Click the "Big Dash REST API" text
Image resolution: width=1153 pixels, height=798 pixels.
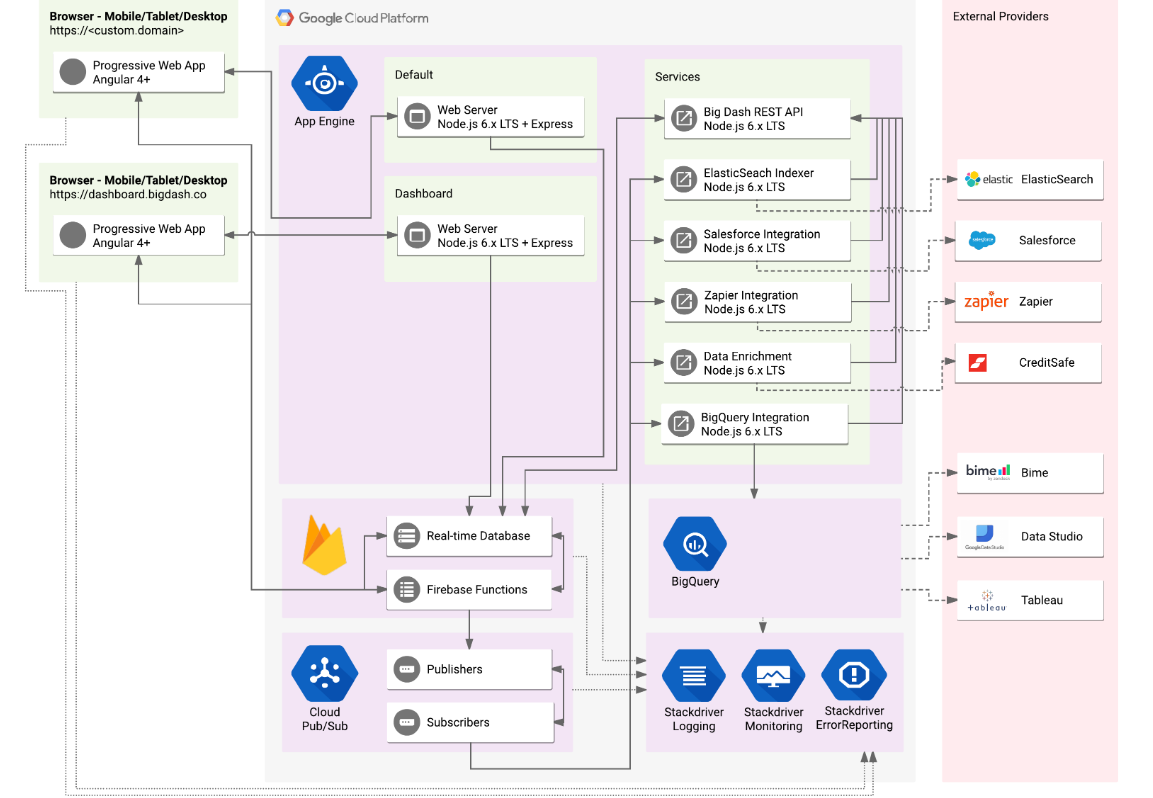753,112
